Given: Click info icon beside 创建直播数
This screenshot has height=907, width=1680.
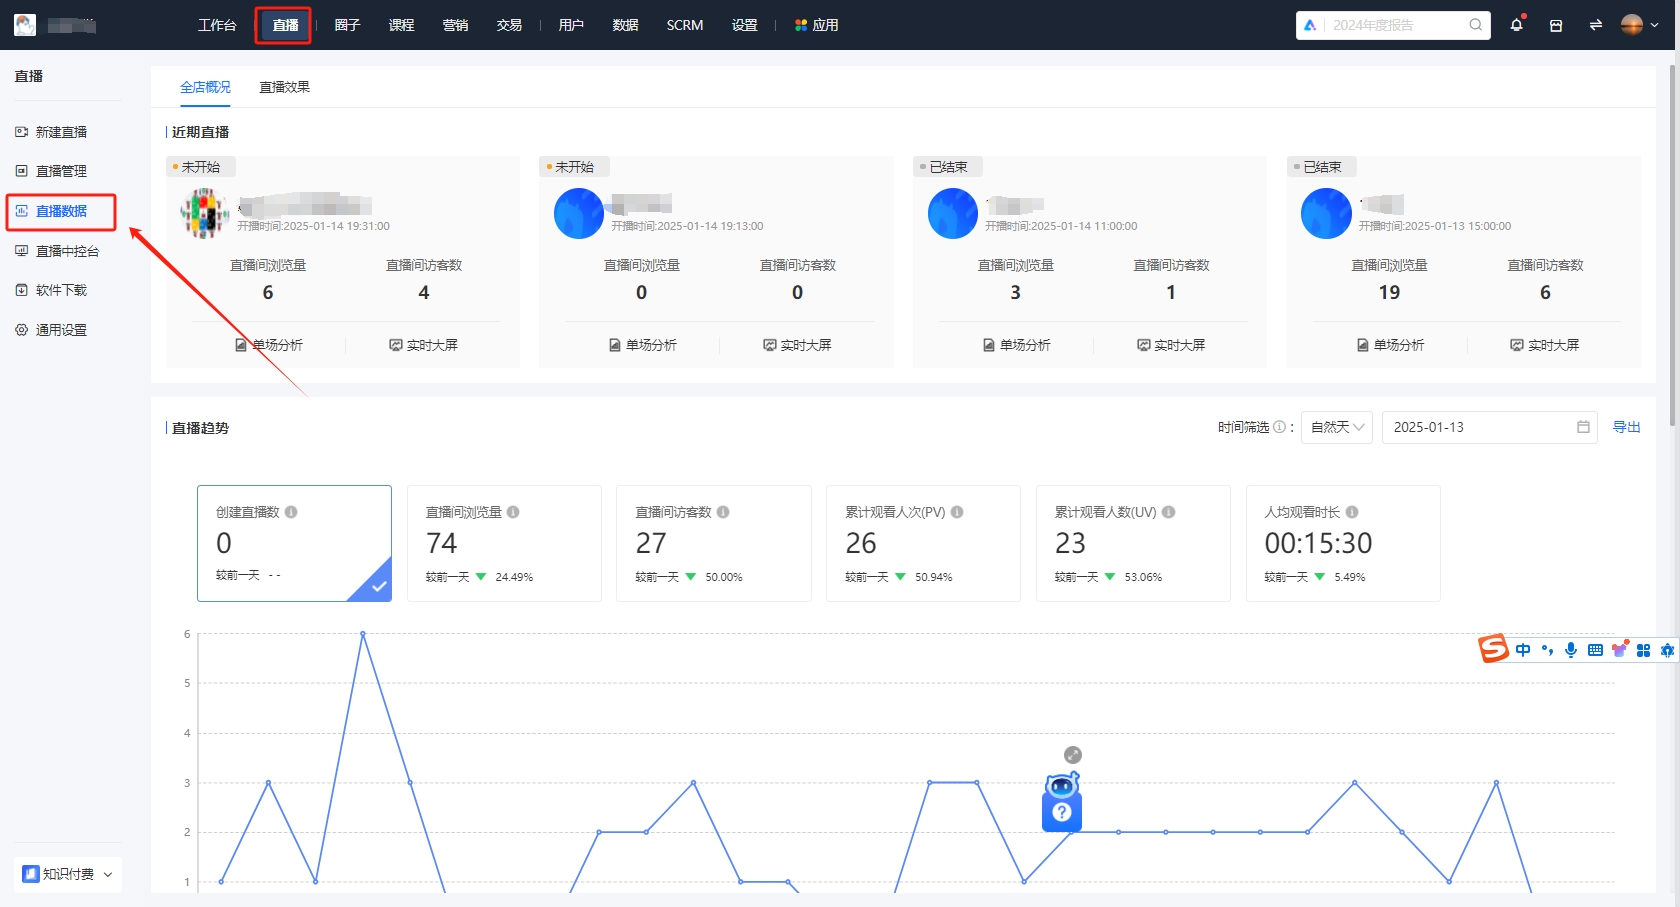Looking at the screenshot, I should (291, 512).
